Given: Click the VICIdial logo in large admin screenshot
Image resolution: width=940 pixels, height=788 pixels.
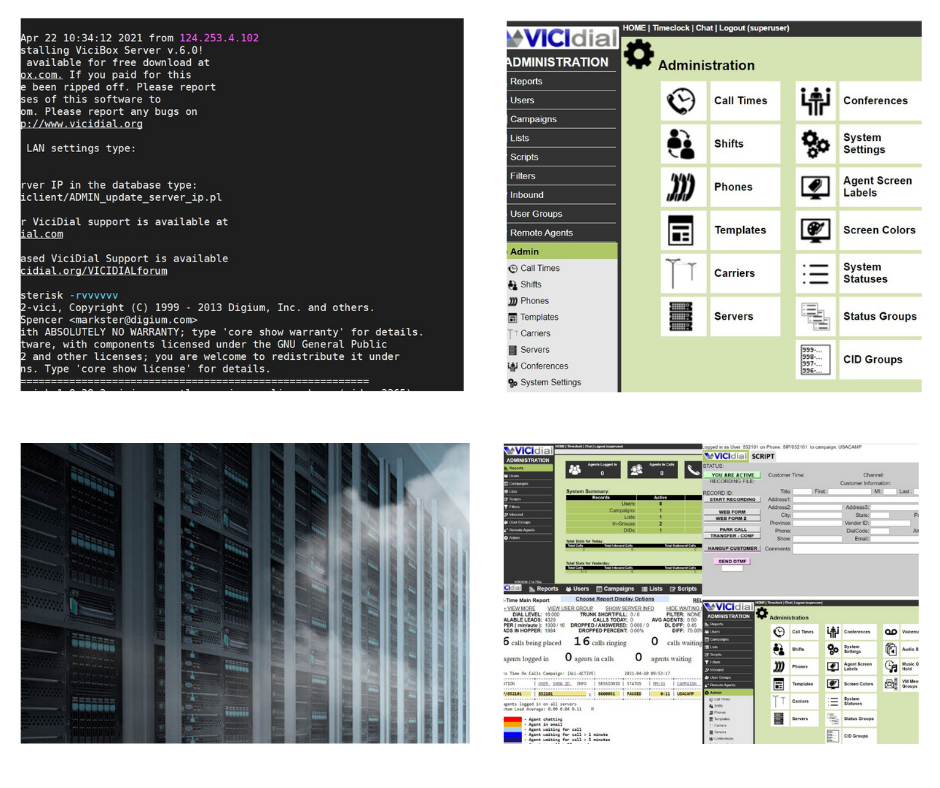Looking at the screenshot, I should [562, 38].
